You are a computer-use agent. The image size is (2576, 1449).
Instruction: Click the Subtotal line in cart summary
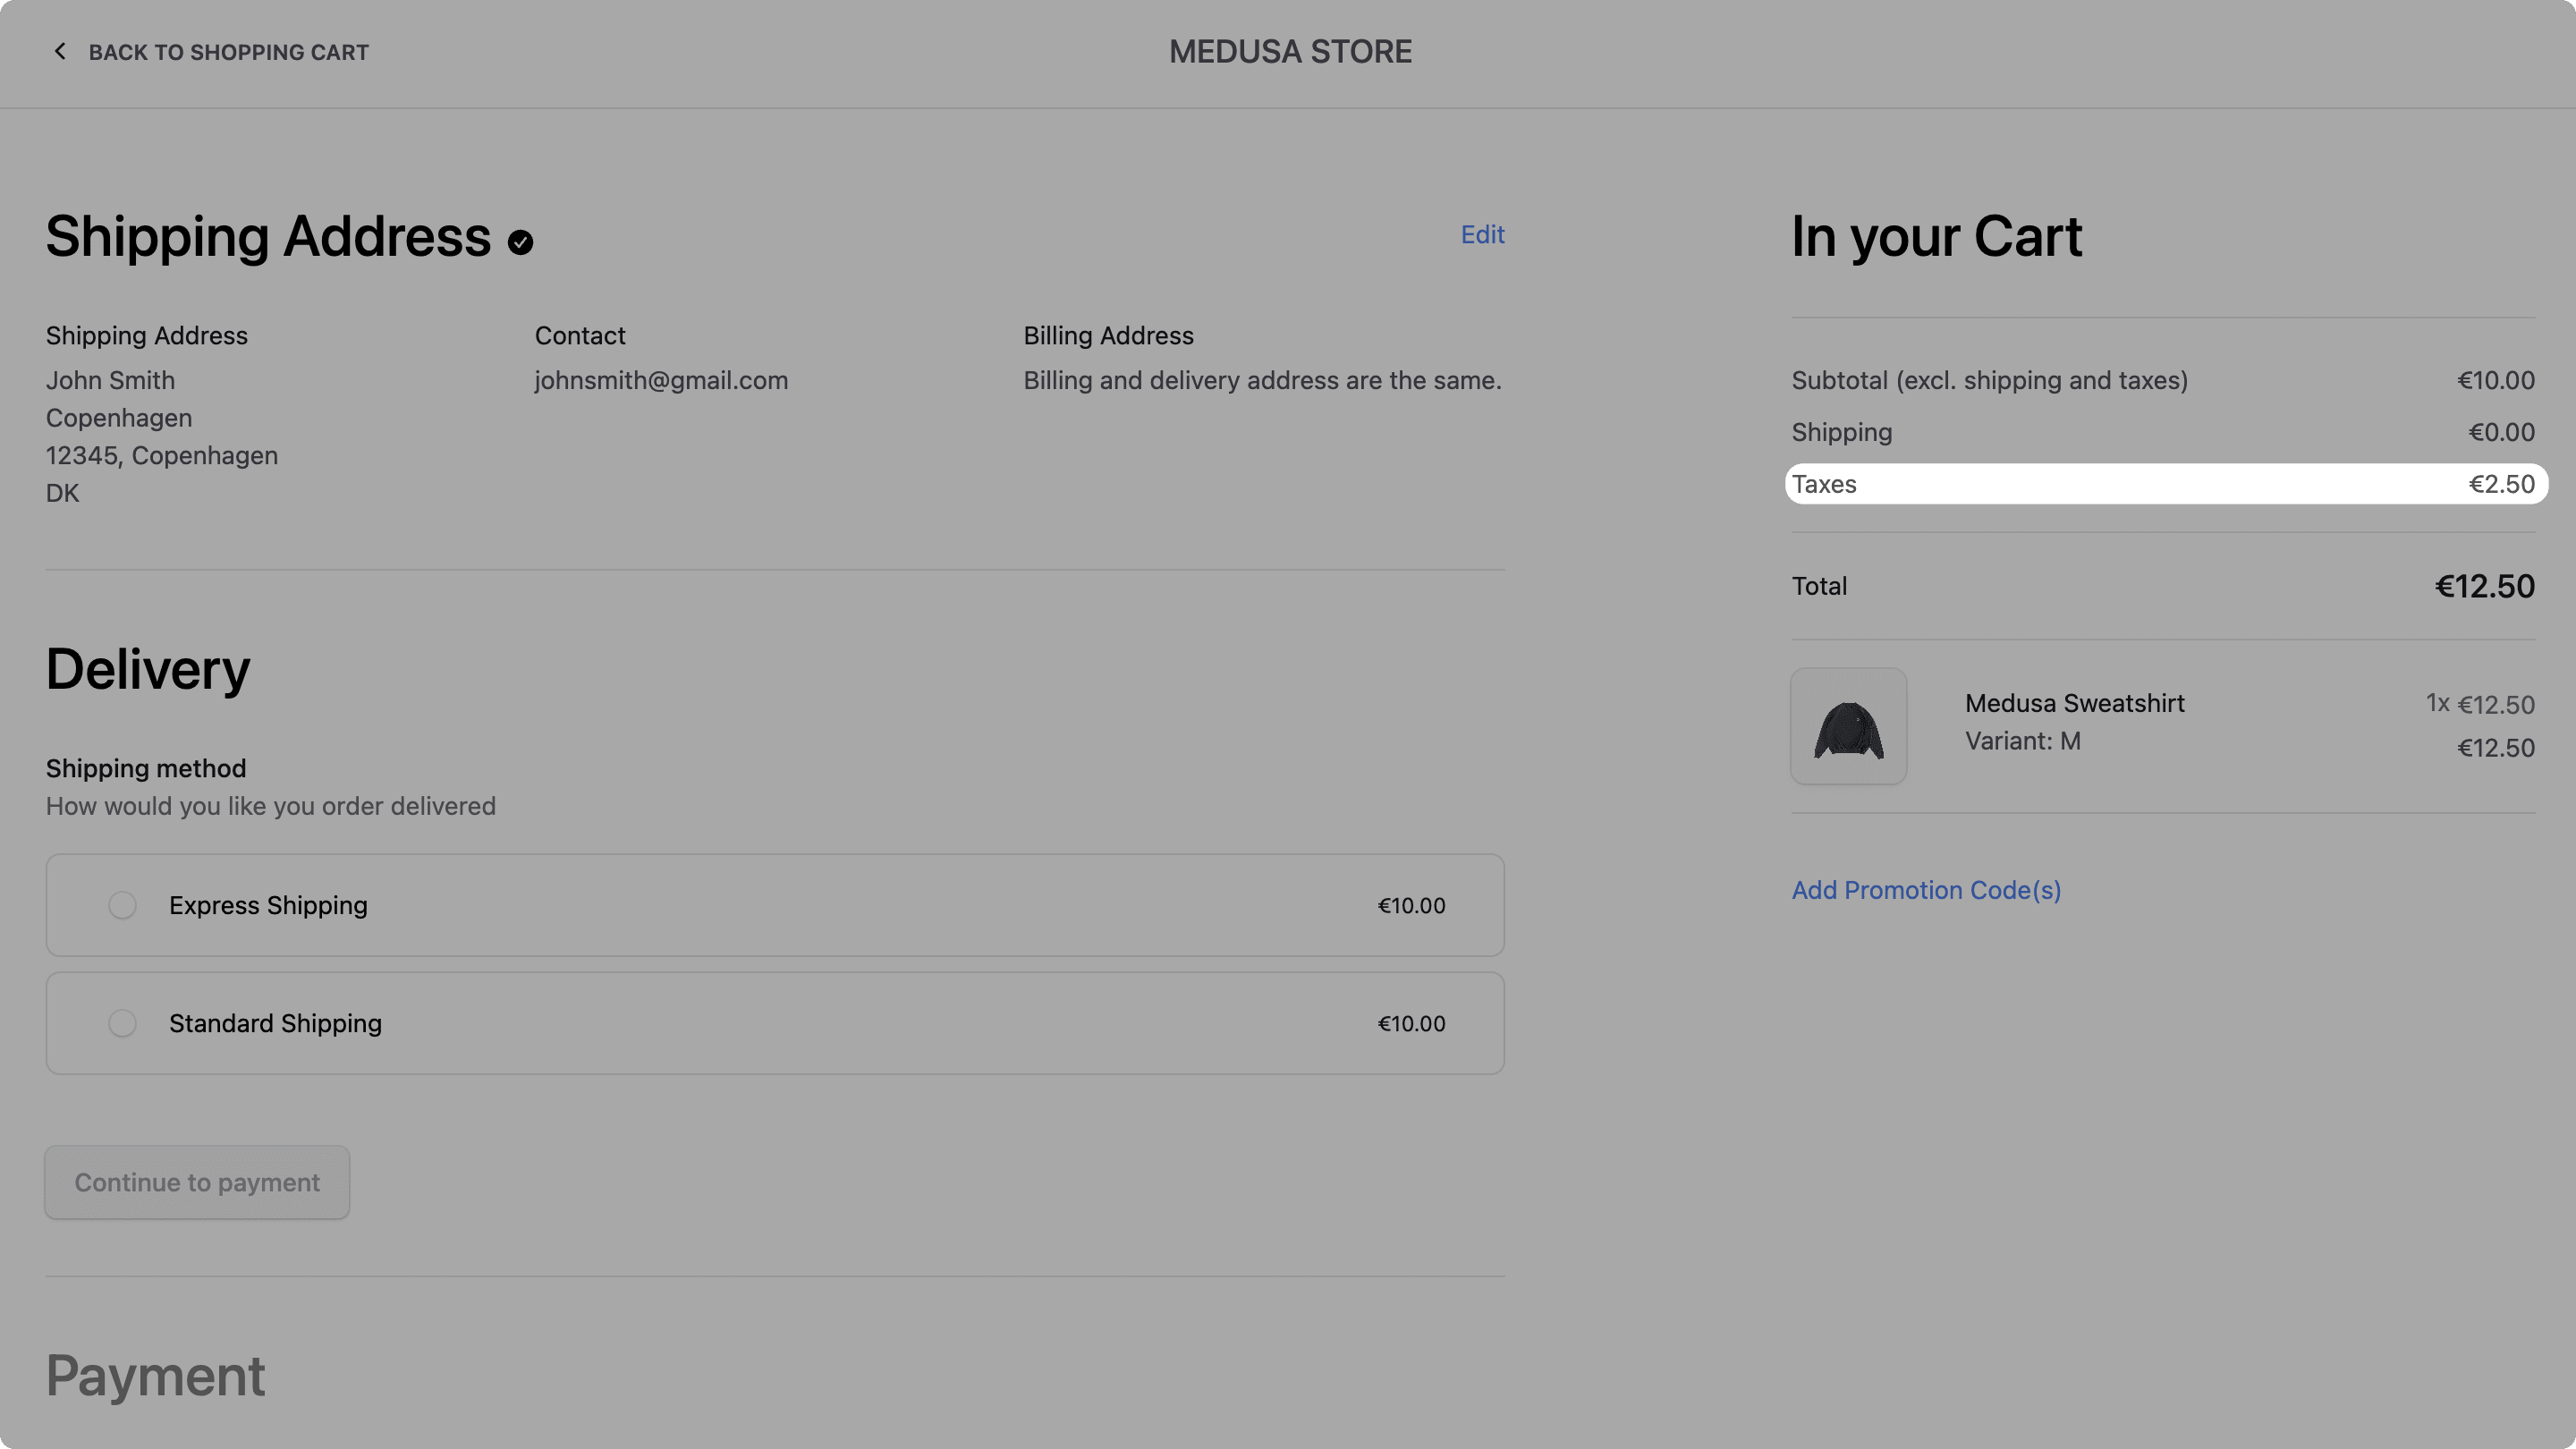tap(1989, 380)
